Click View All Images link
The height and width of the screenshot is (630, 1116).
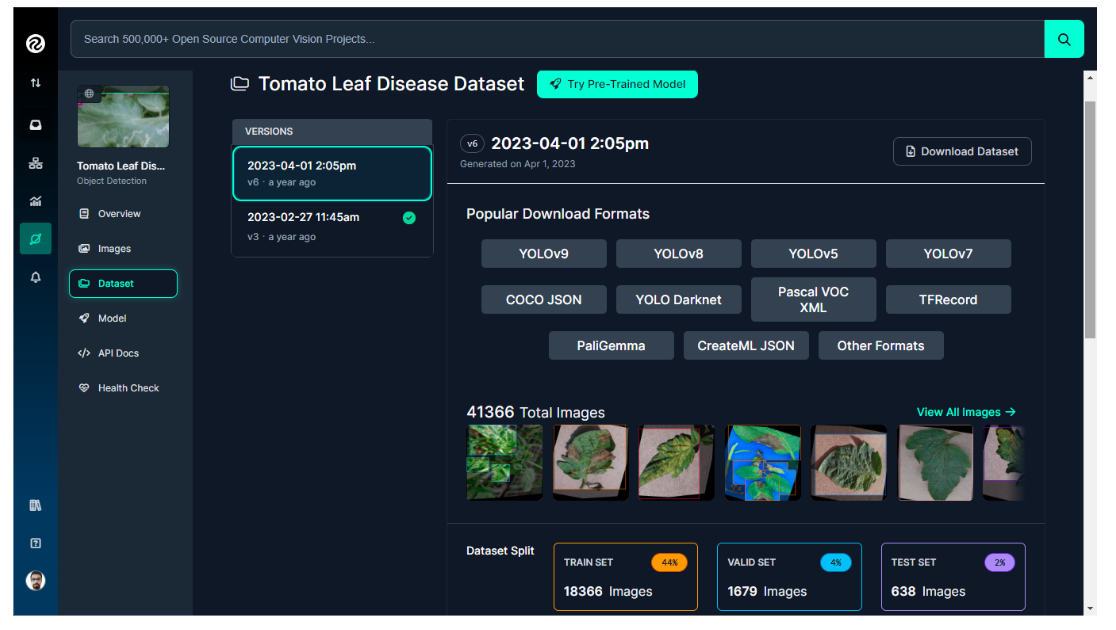coord(965,412)
